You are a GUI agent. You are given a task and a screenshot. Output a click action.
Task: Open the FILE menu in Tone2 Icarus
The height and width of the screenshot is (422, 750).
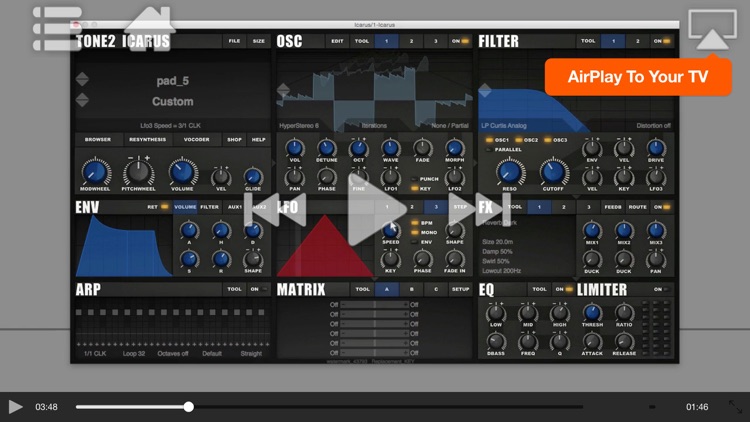coord(234,41)
